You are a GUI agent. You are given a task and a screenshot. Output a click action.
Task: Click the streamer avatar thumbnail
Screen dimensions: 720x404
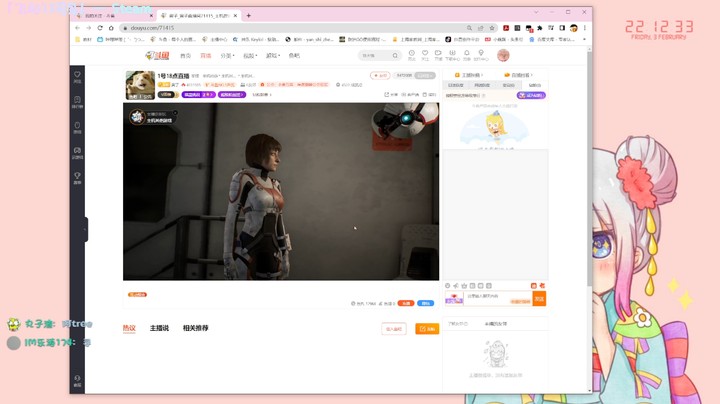click(x=140, y=85)
